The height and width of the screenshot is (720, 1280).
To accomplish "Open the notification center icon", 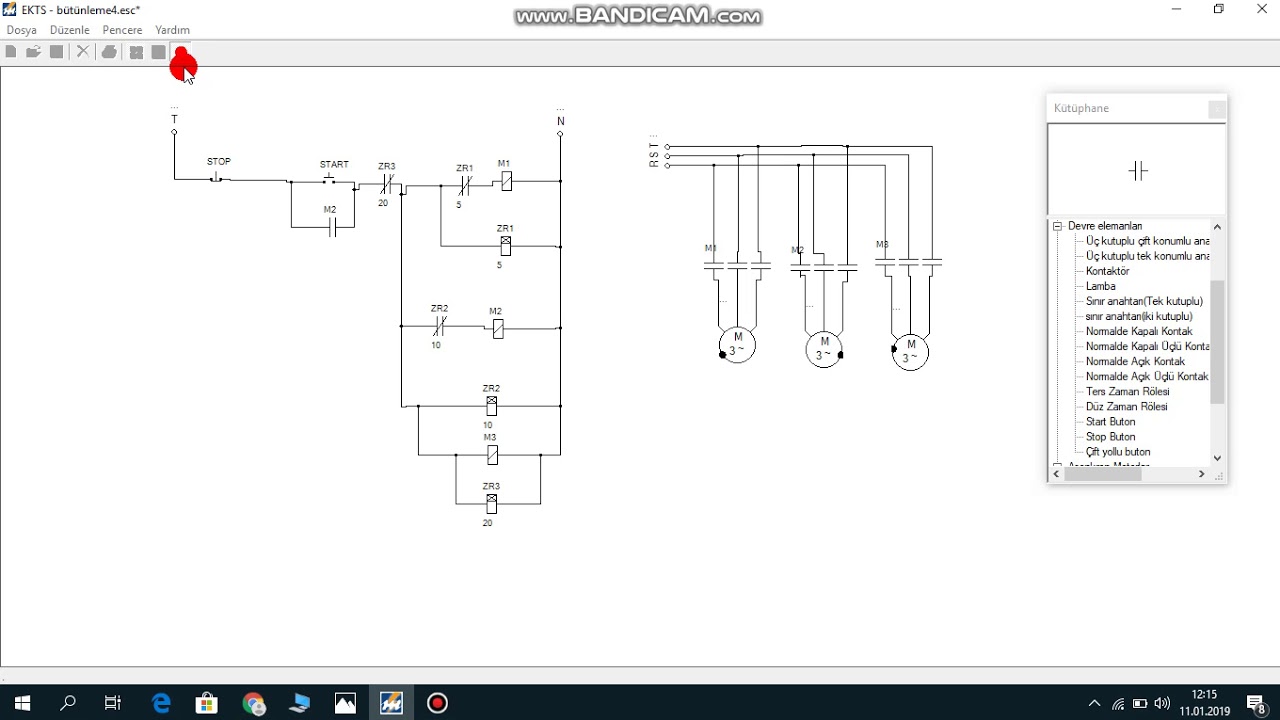I will tap(1257, 703).
